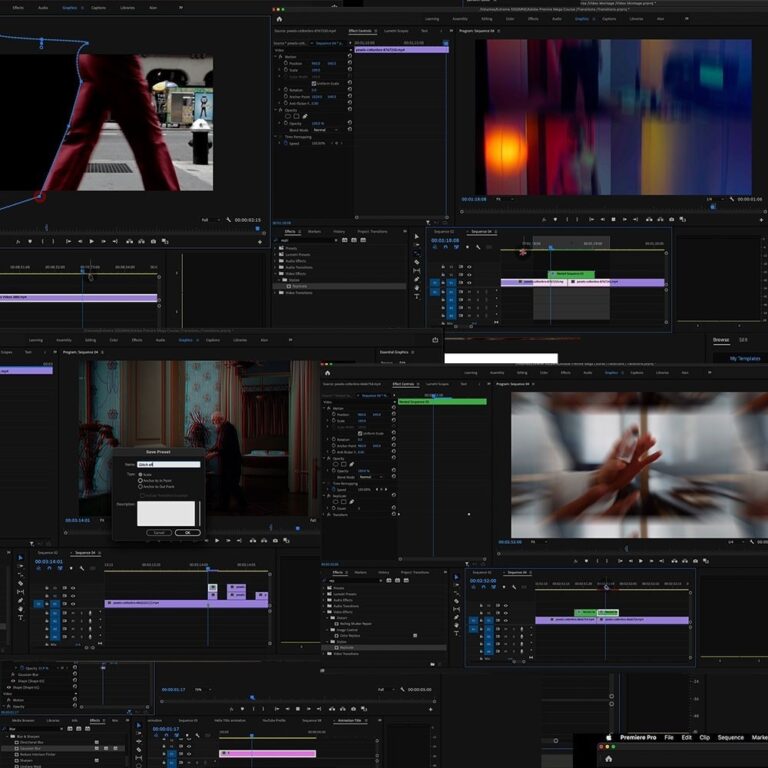Toggle top video track eye in Save Preset window timeline
This screenshot has height=768, width=768.
[x=73, y=588]
